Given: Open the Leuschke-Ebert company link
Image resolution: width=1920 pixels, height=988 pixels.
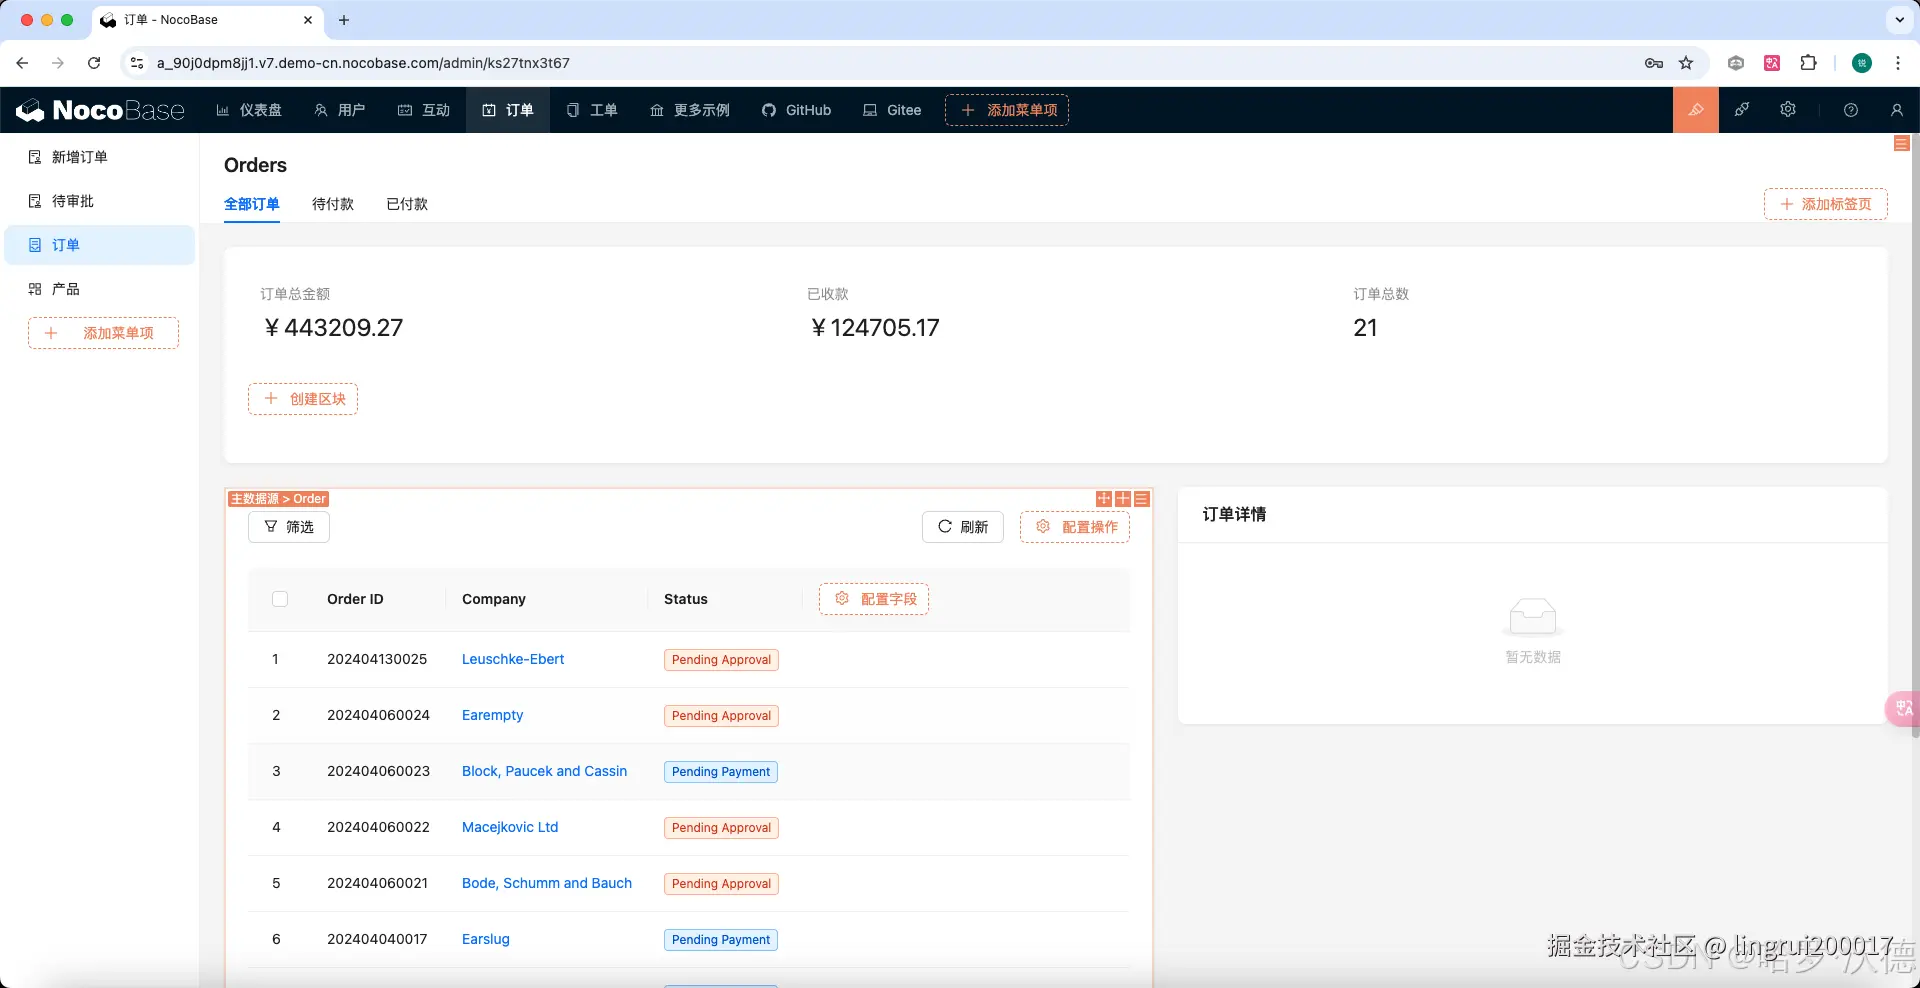Looking at the screenshot, I should click(513, 659).
